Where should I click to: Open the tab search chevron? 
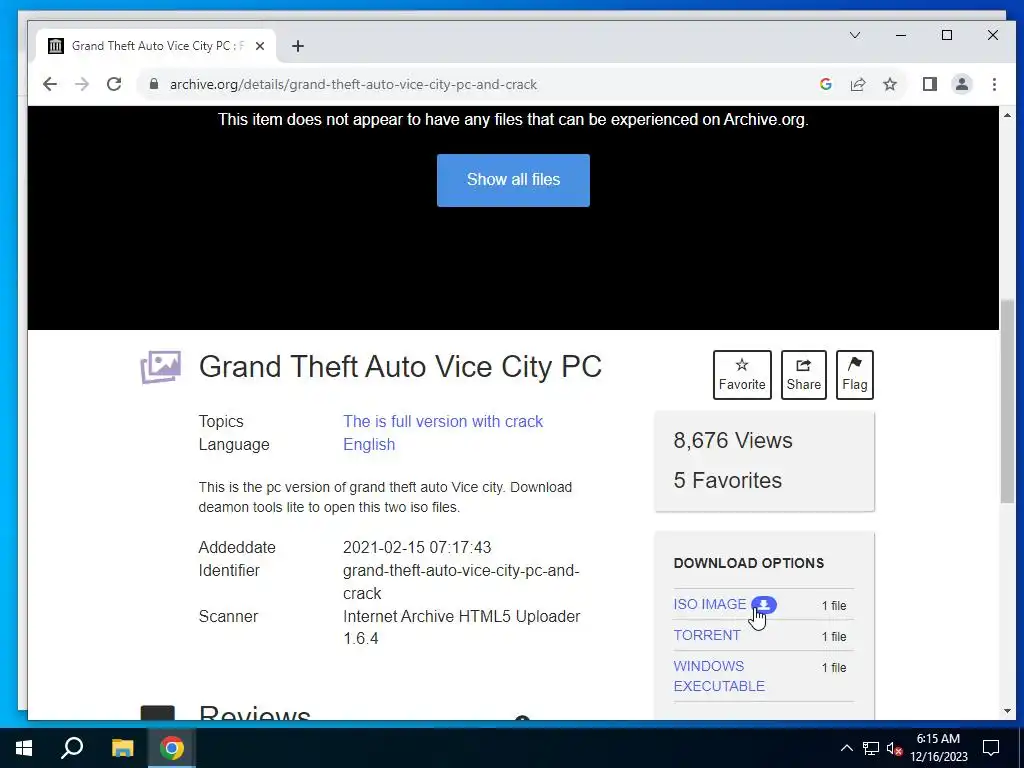tap(855, 35)
